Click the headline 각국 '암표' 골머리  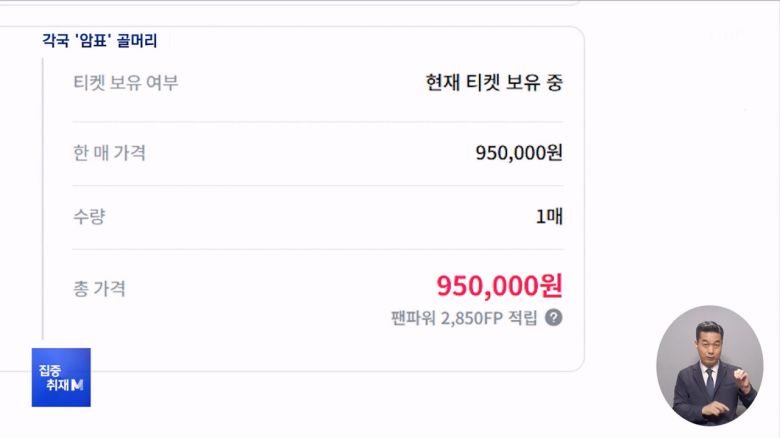(99, 40)
